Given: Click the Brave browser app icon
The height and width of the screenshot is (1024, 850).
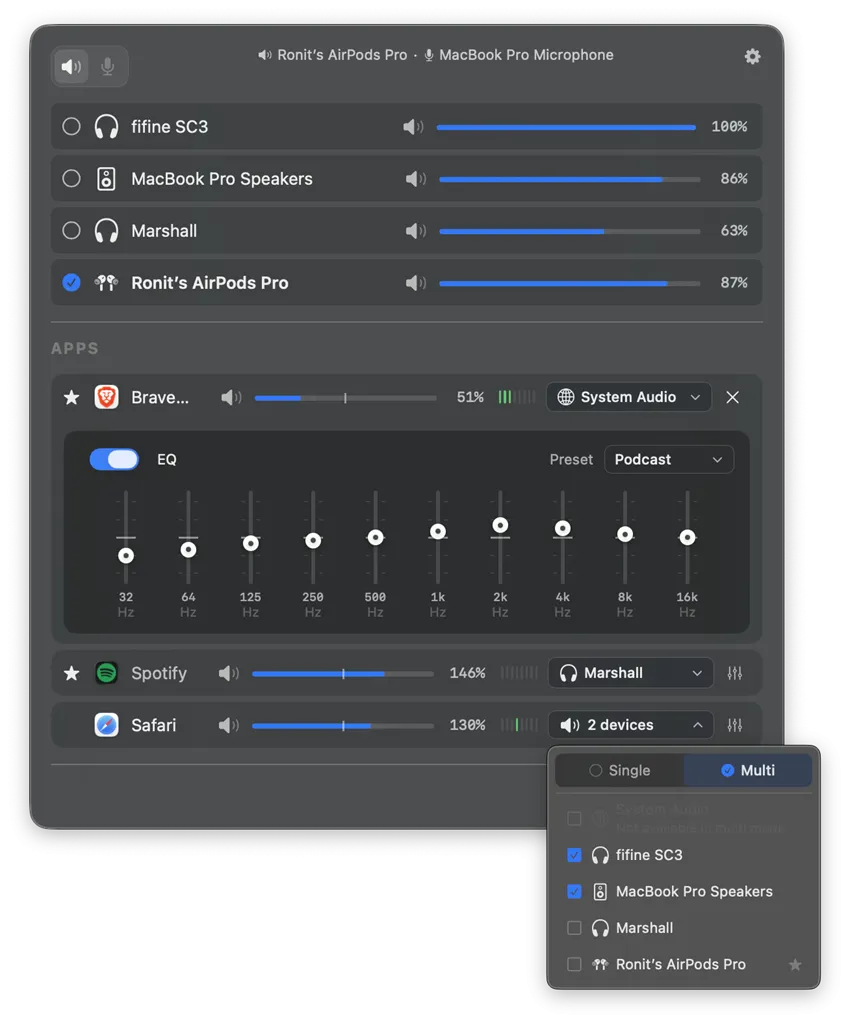Looking at the screenshot, I should (107, 396).
